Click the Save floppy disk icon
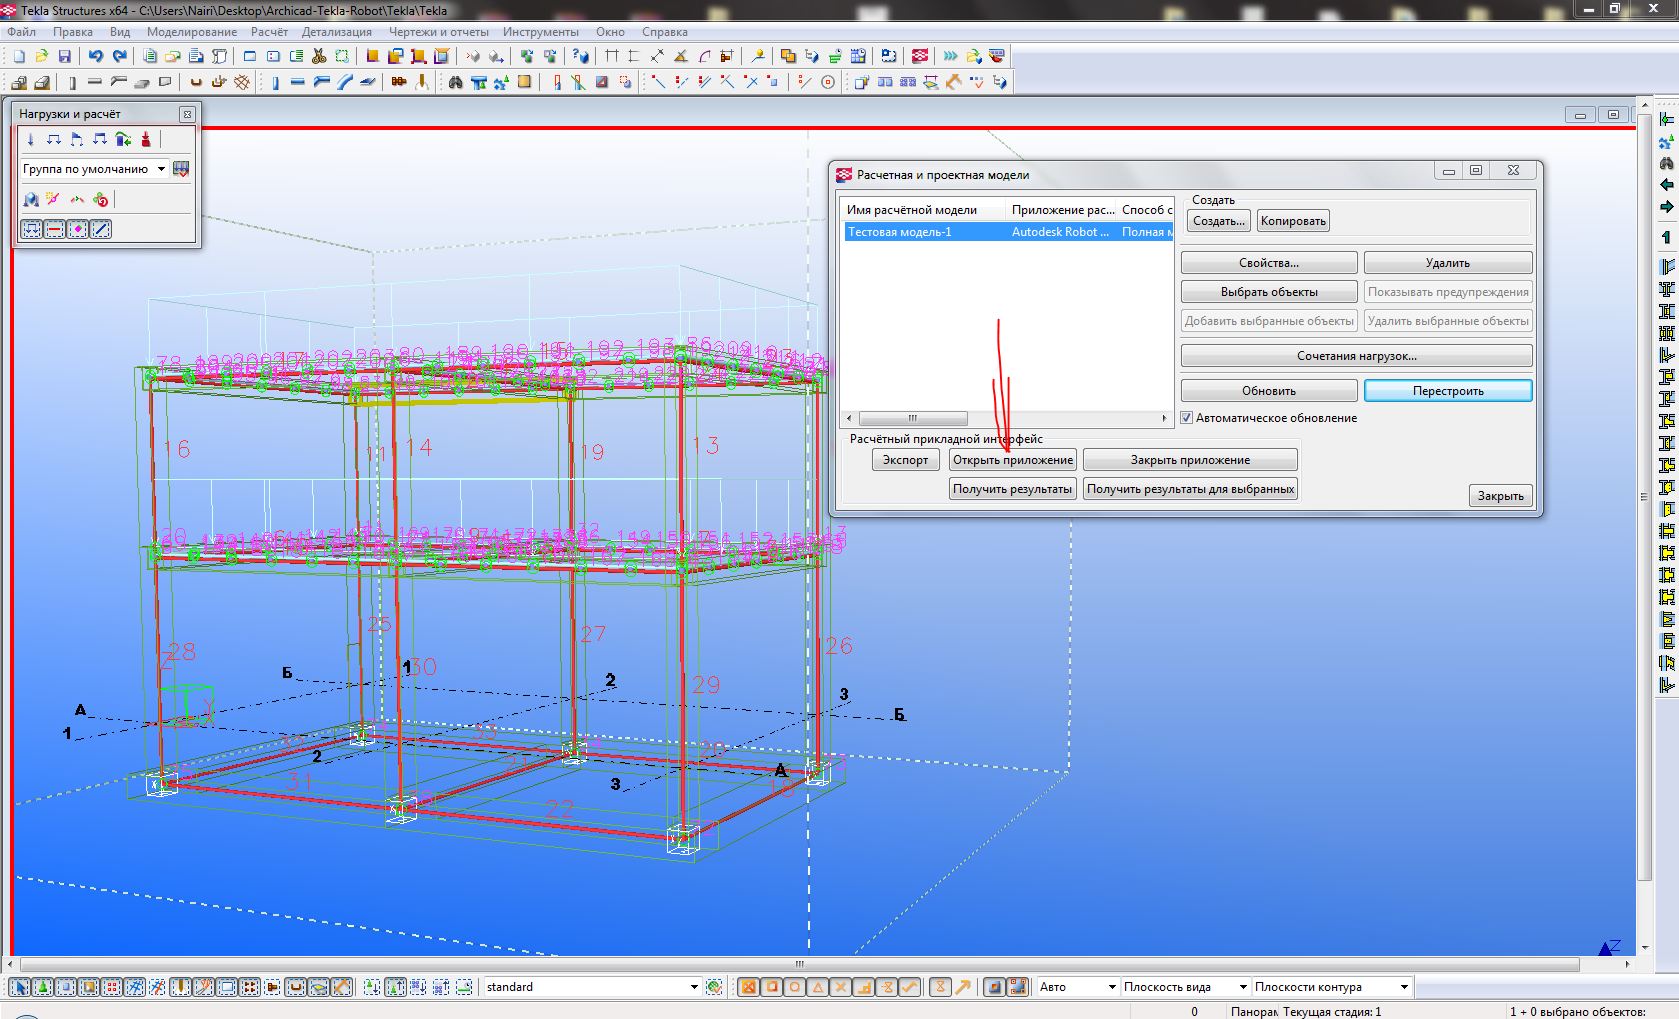This screenshot has height=1019, width=1679. [x=65, y=57]
